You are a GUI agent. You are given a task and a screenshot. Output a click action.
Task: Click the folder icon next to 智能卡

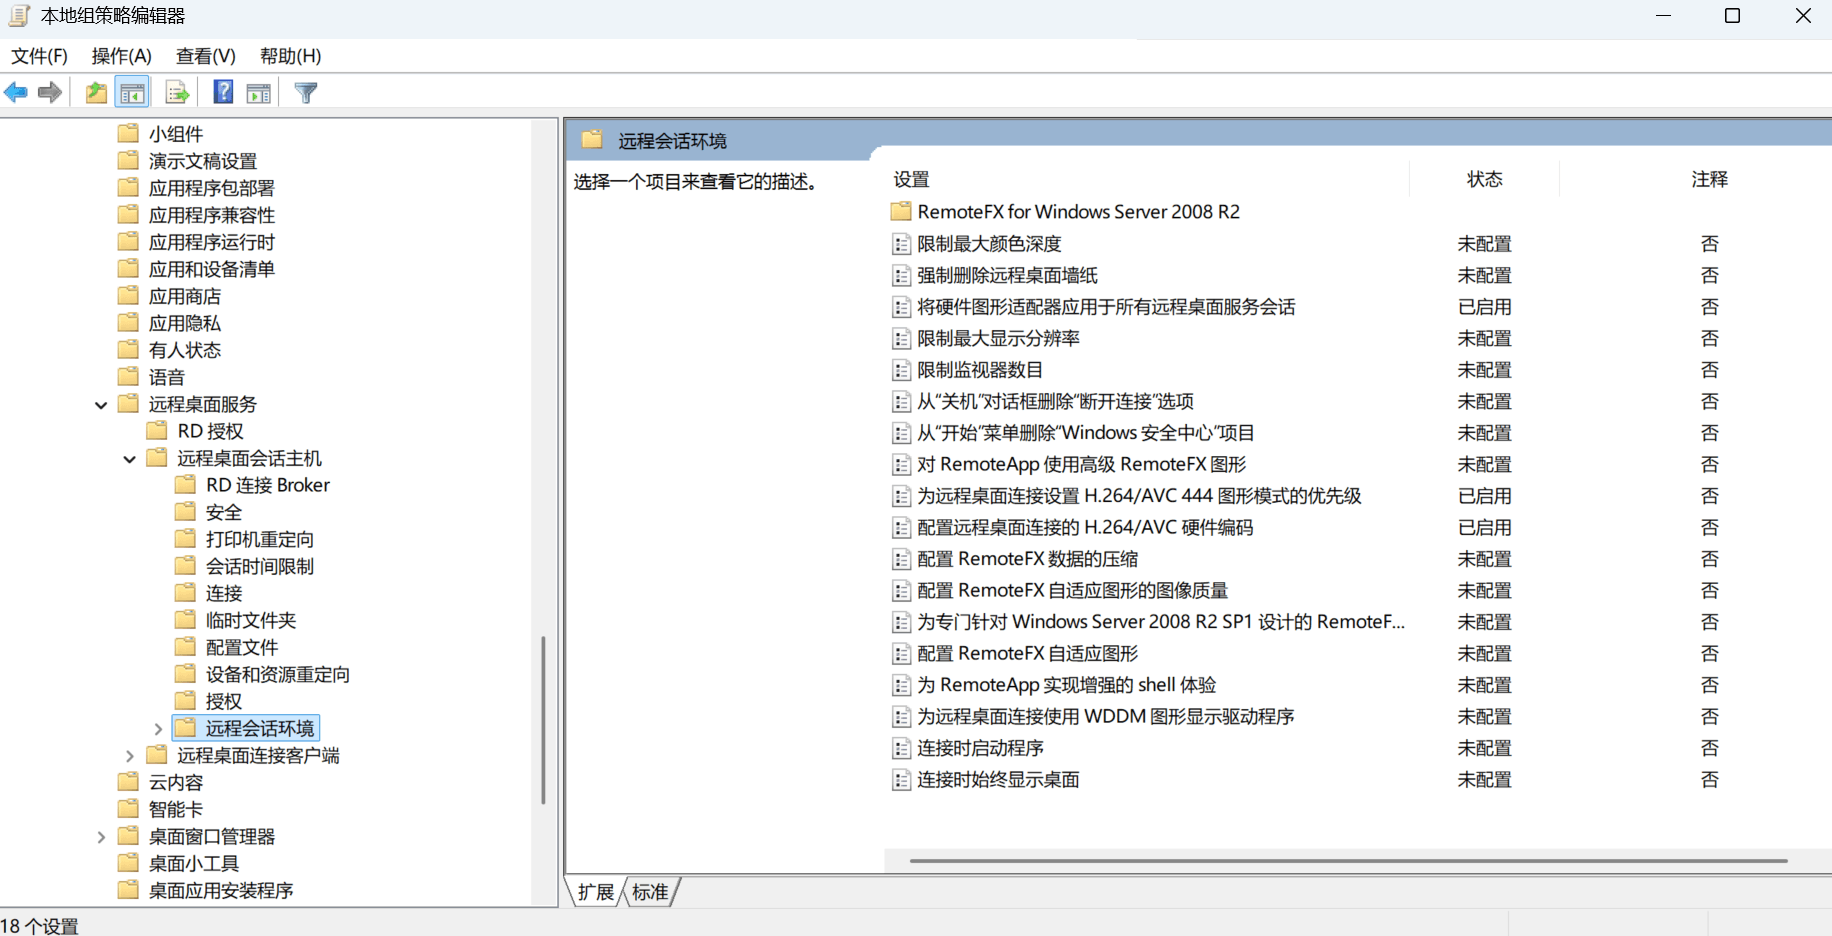(x=128, y=808)
